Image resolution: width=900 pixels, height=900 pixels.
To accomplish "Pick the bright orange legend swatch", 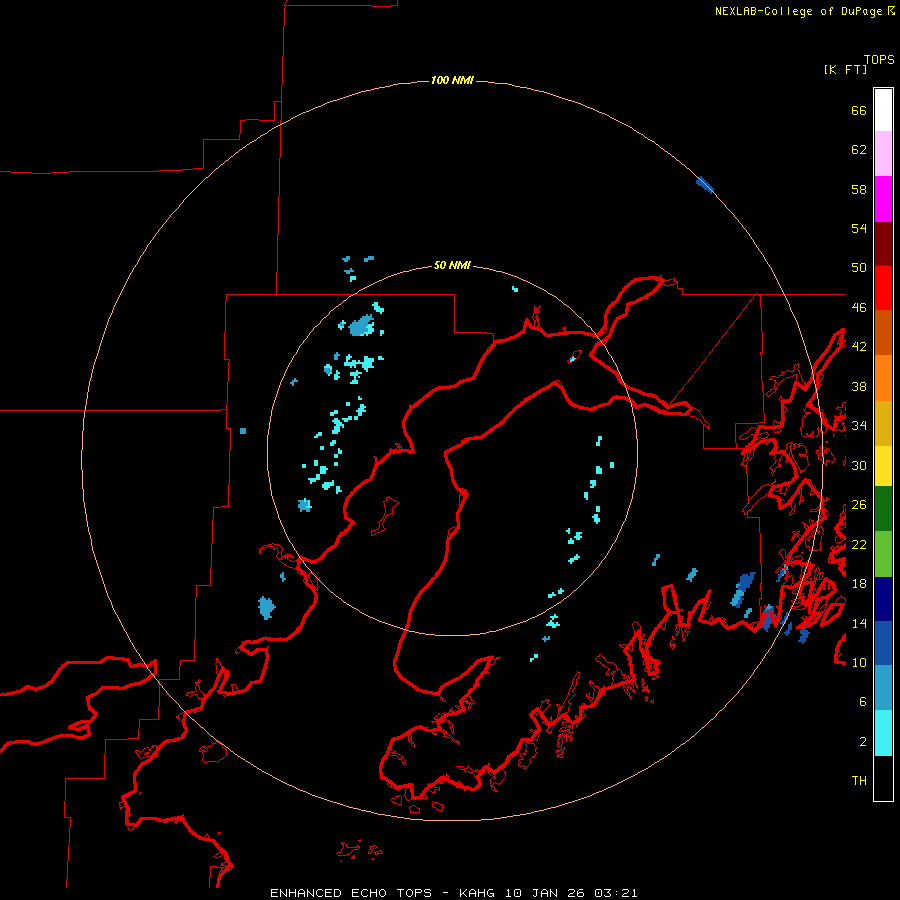I will pyautogui.click(x=883, y=378).
